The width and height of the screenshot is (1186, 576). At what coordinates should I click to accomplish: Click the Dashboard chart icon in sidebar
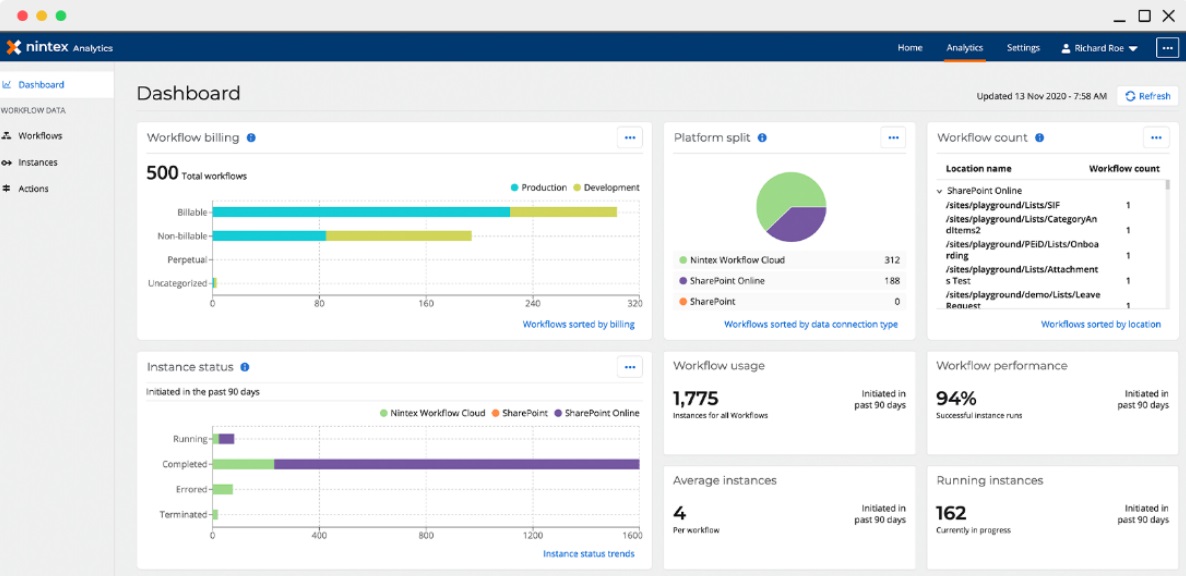coord(7,85)
